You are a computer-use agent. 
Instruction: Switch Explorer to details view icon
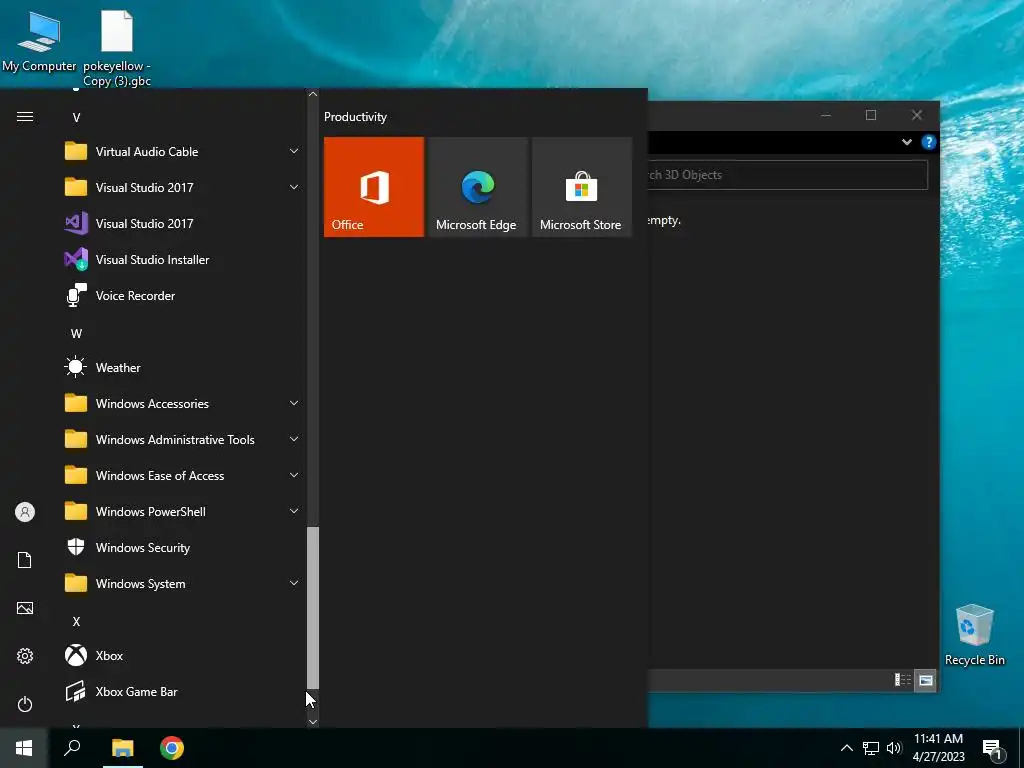coord(903,680)
